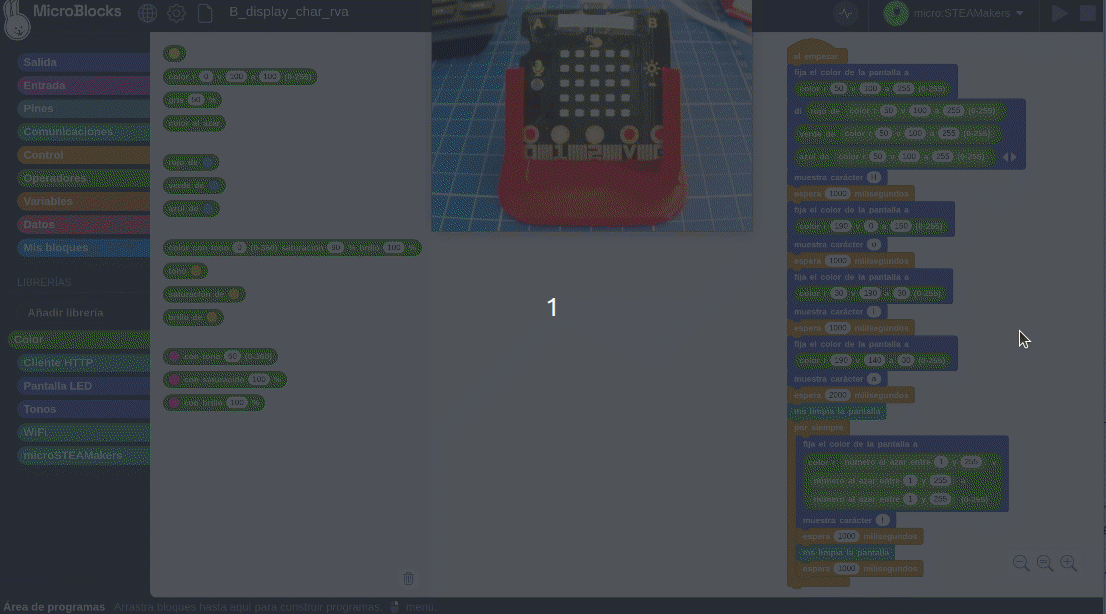Viewport: 1106px width, 614px height.
Task: Open the file document menu
Action: point(205,13)
